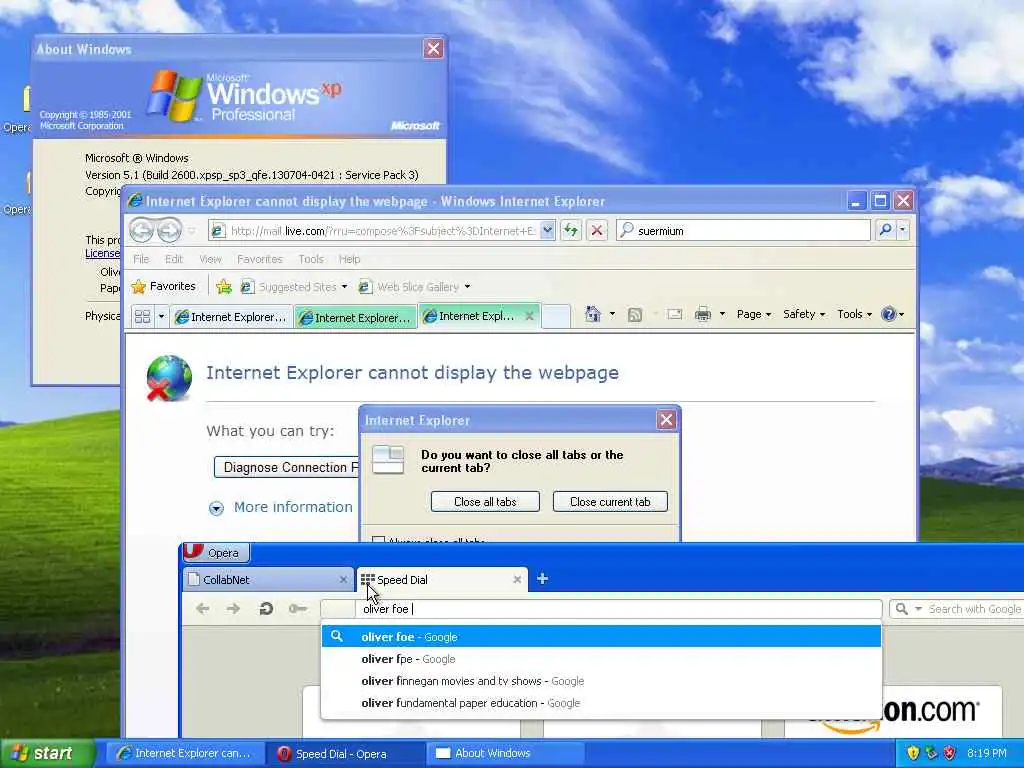Click the Opera password wand key icon
The width and height of the screenshot is (1024, 768).
pyautogui.click(x=298, y=609)
